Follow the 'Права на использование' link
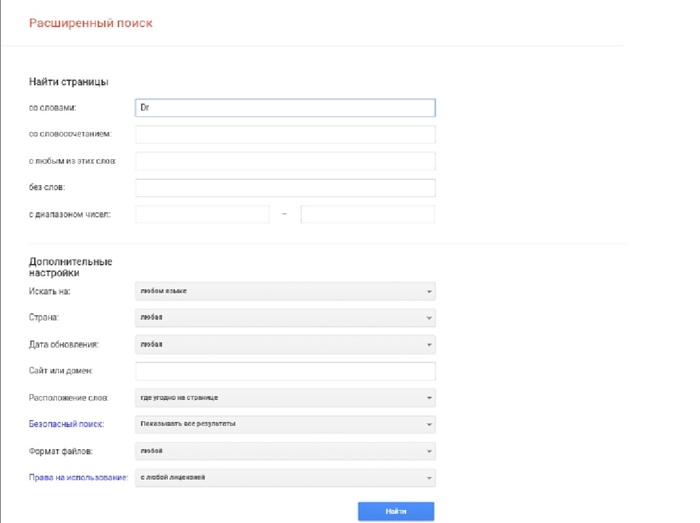The height and width of the screenshot is (523, 700). click(x=78, y=477)
